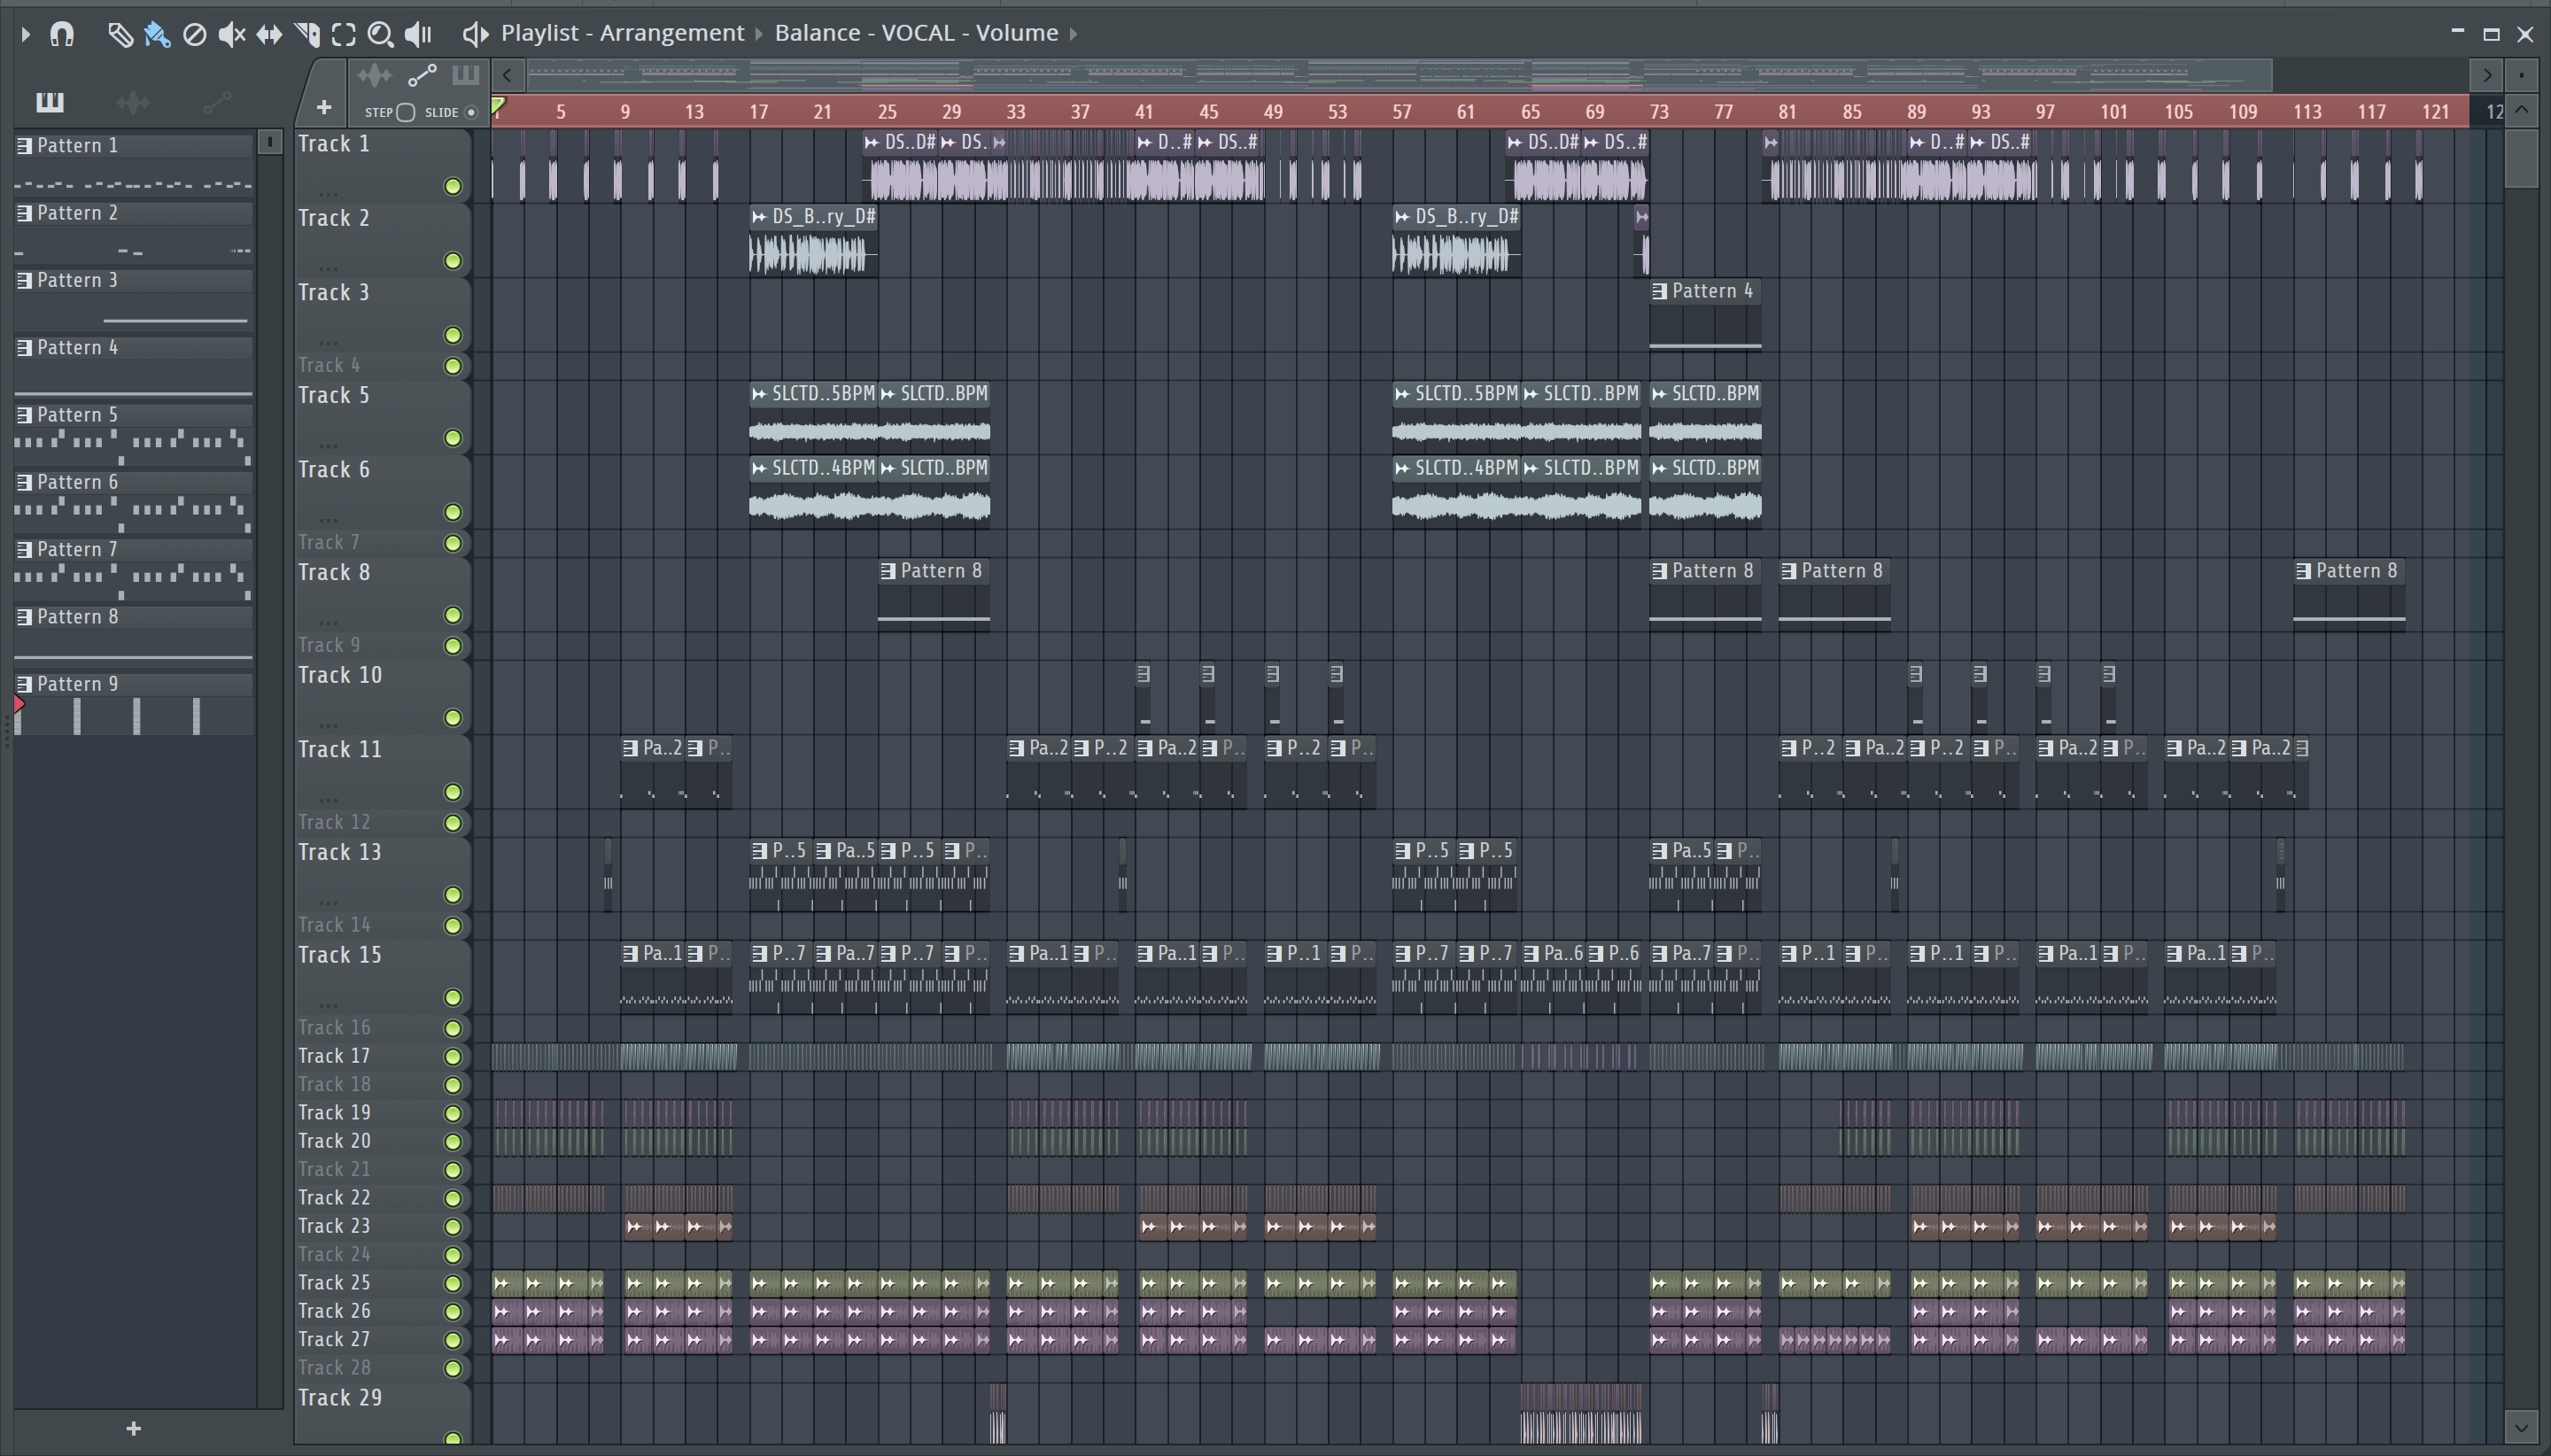Show automation clips in picker panel

[x=216, y=102]
